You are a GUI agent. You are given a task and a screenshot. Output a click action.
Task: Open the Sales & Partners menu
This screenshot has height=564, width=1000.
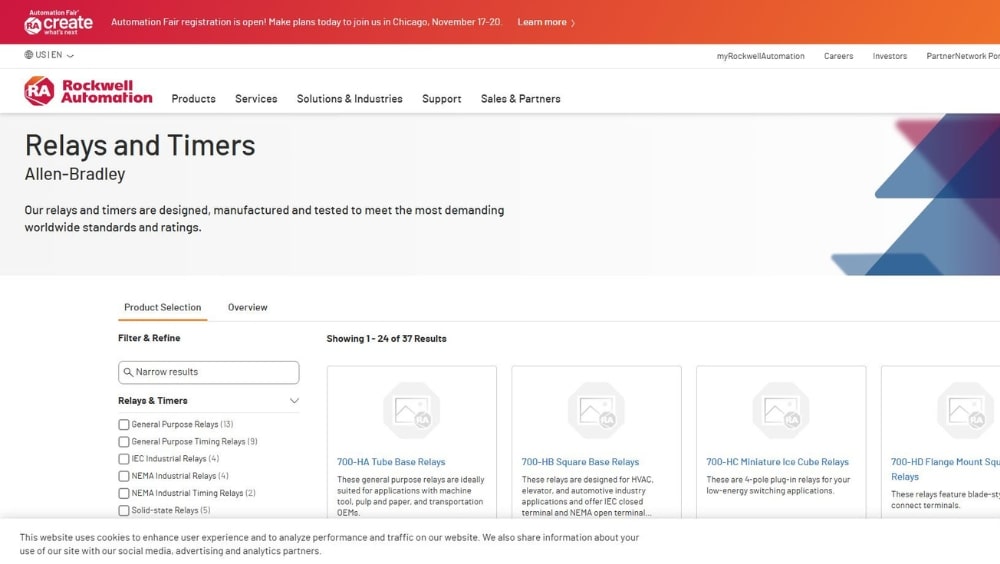click(x=520, y=99)
